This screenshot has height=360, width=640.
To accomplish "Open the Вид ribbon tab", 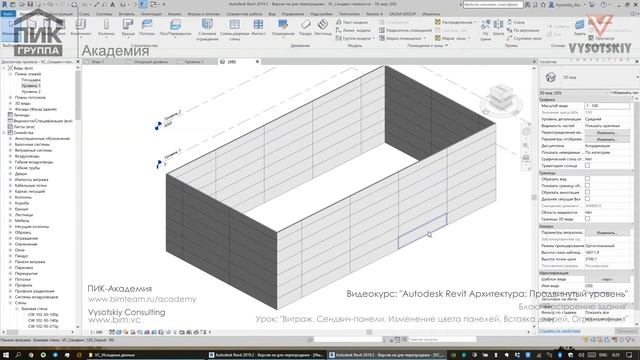I will [272, 13].
